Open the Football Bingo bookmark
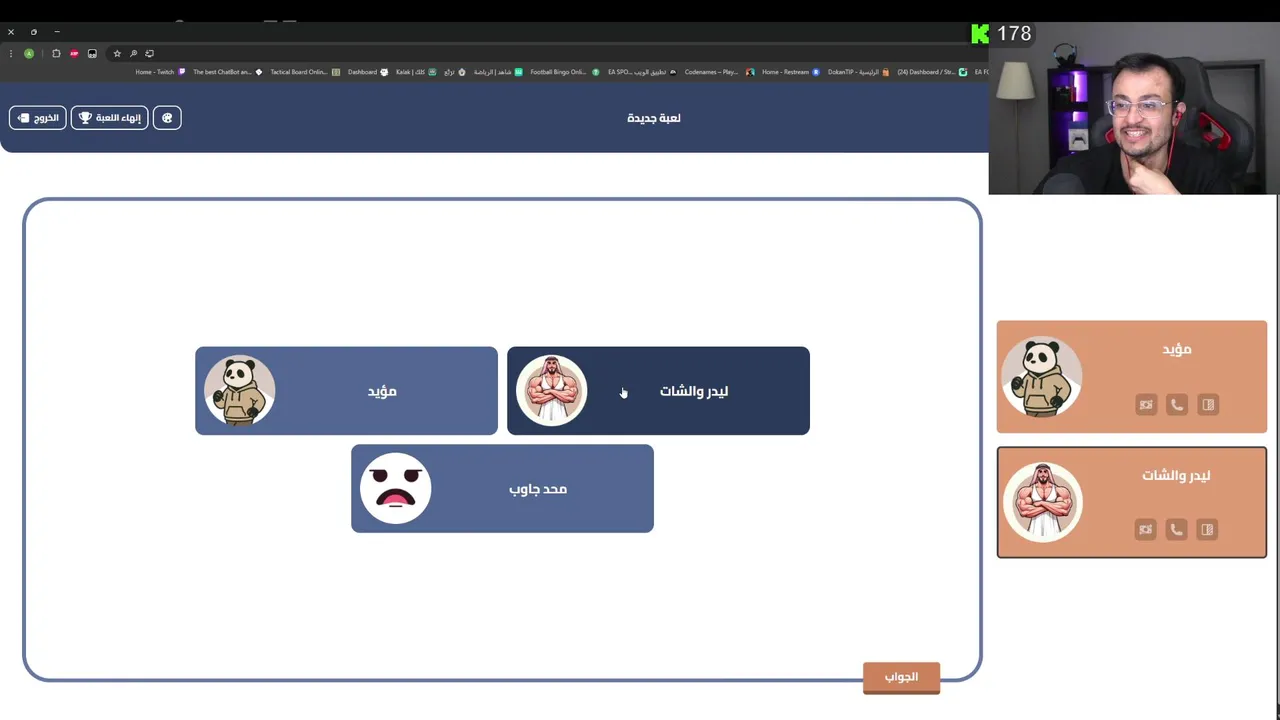This screenshot has width=1280, height=720. point(565,72)
